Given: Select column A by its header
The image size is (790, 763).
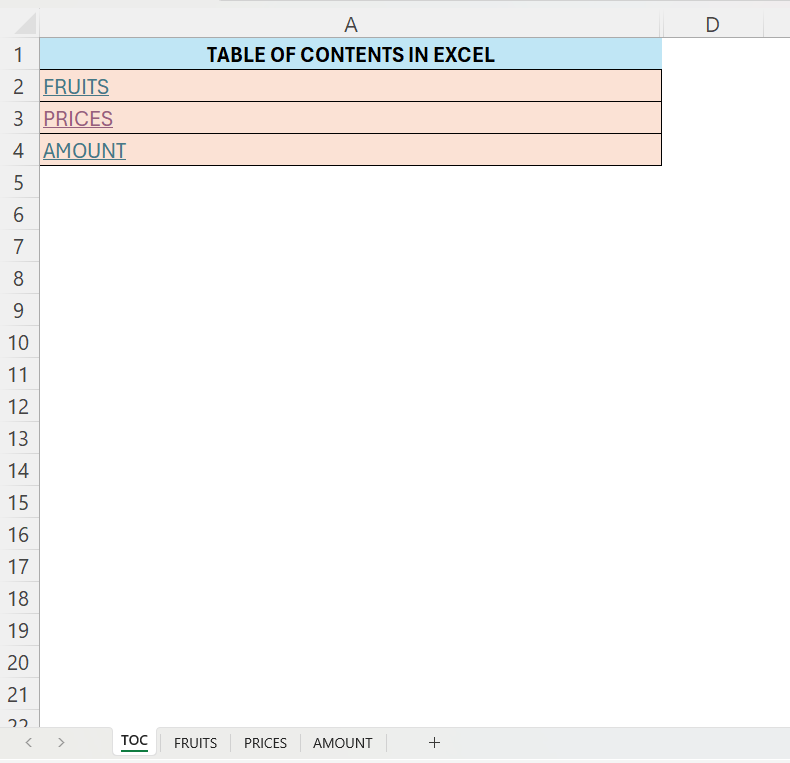Looking at the screenshot, I should click(350, 25).
